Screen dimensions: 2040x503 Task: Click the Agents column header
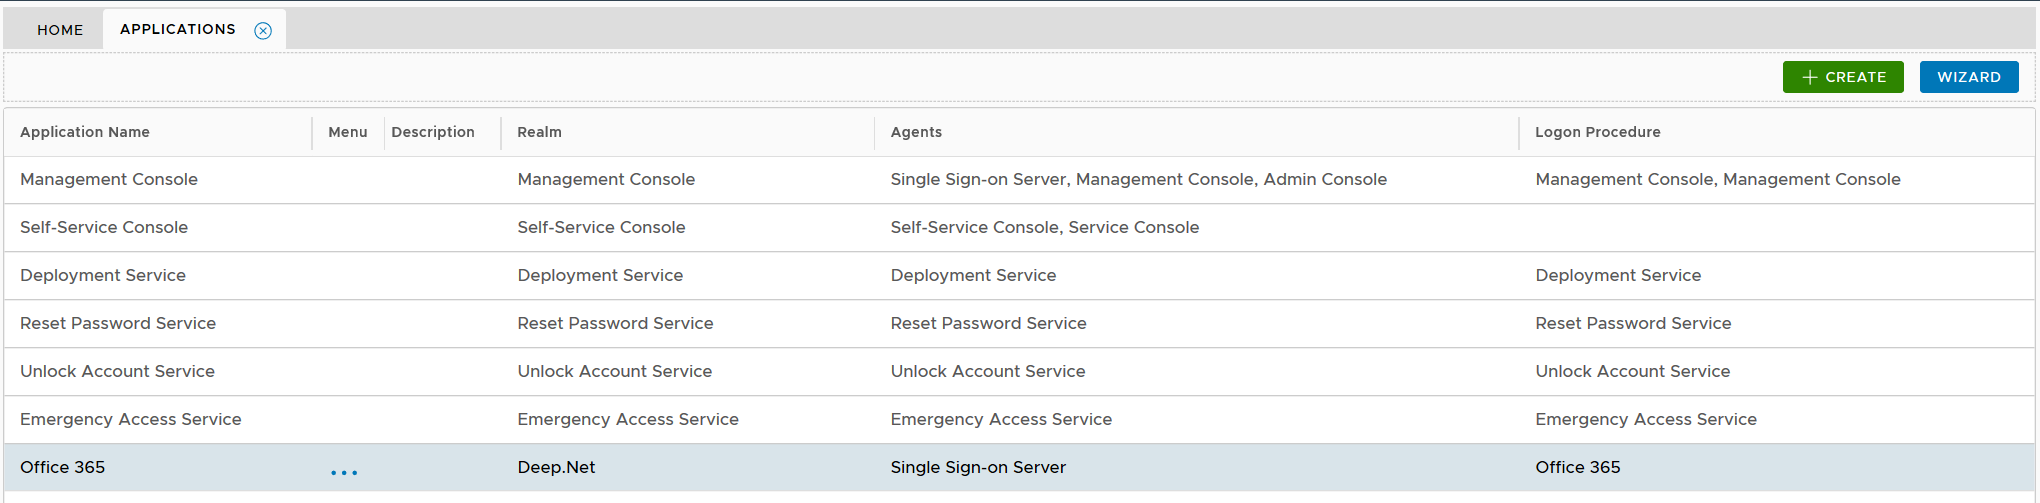(x=916, y=132)
